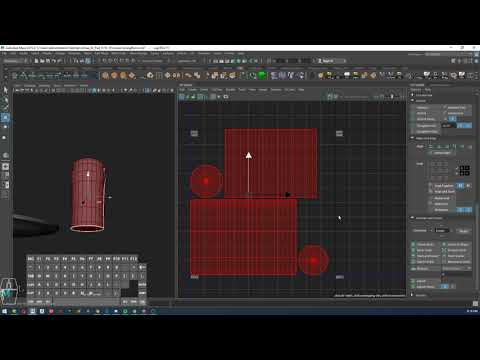Click the Snap Together button
This screenshot has width=480, height=360.
443,185
